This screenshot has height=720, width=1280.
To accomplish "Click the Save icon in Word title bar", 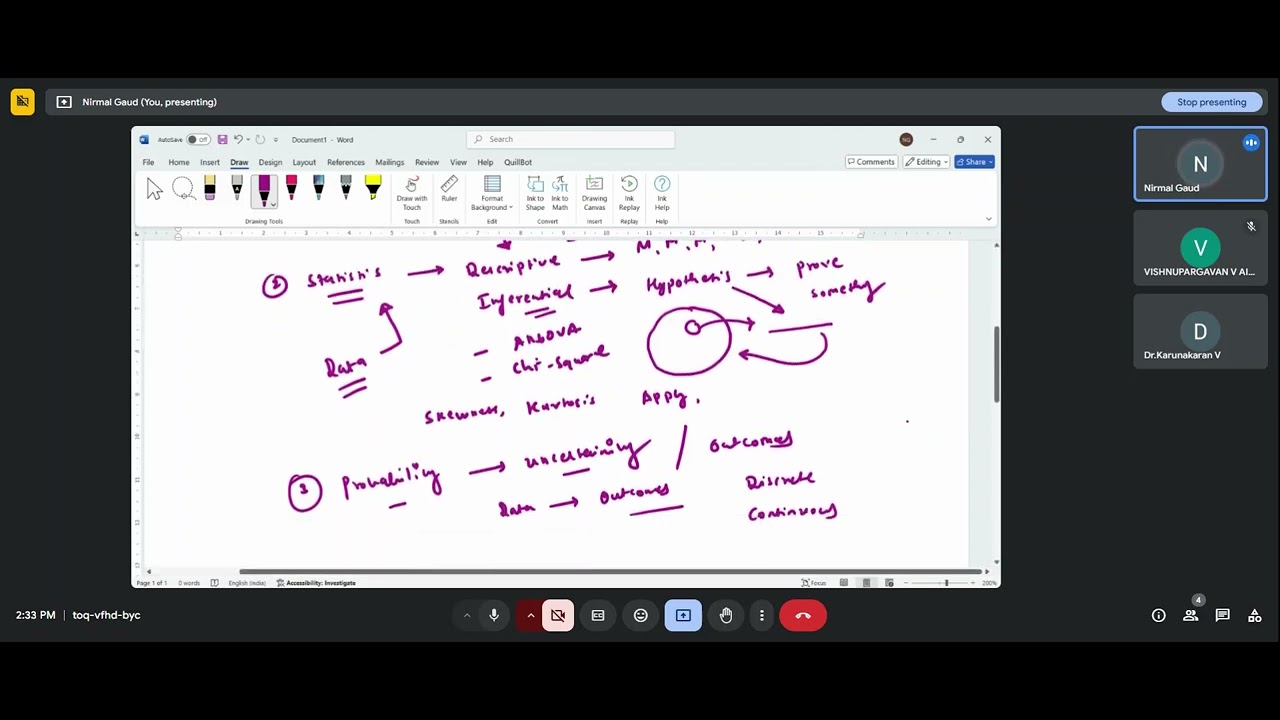I will pyautogui.click(x=222, y=140).
